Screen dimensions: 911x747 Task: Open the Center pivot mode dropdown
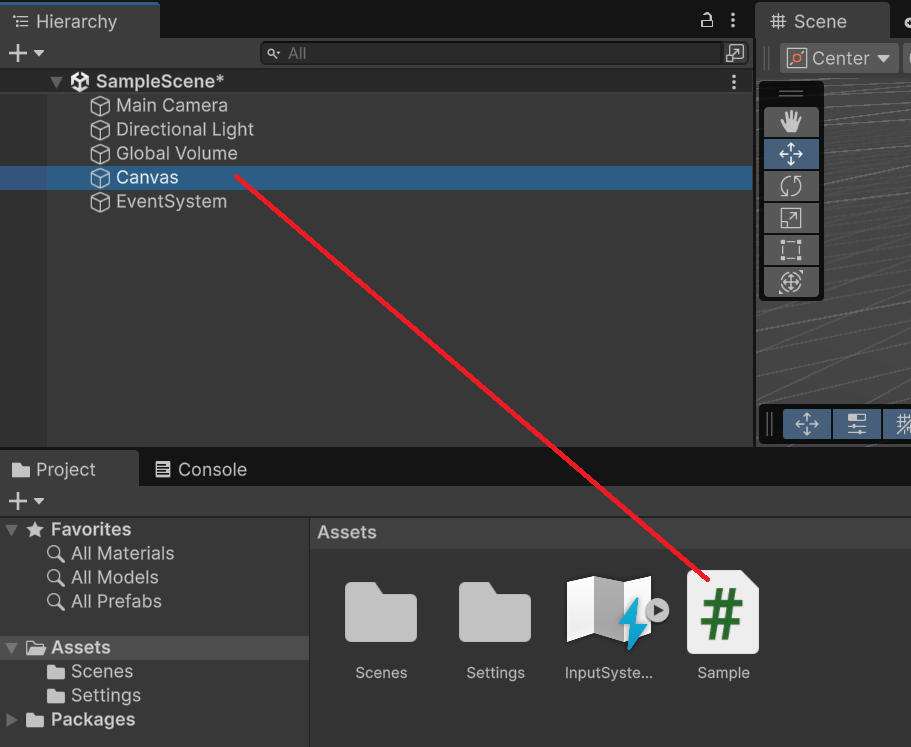tap(839, 58)
